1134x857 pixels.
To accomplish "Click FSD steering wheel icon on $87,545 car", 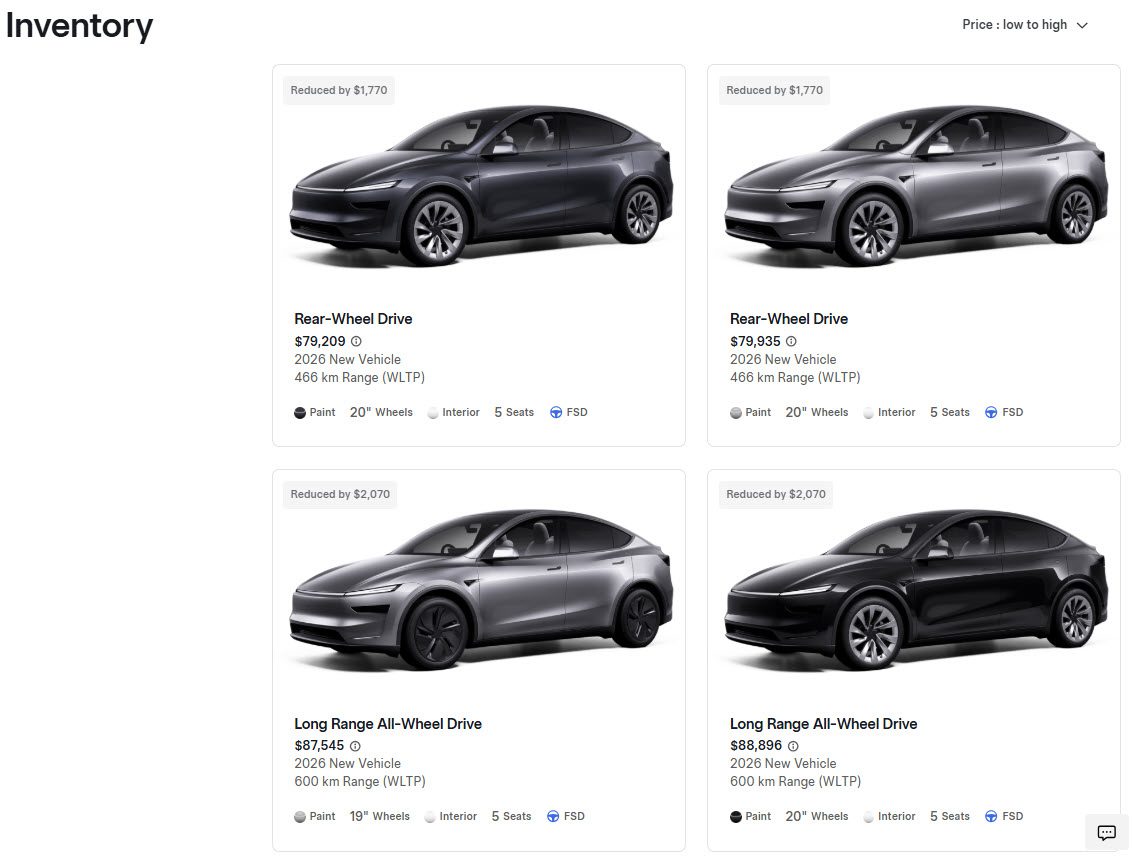I will (553, 816).
